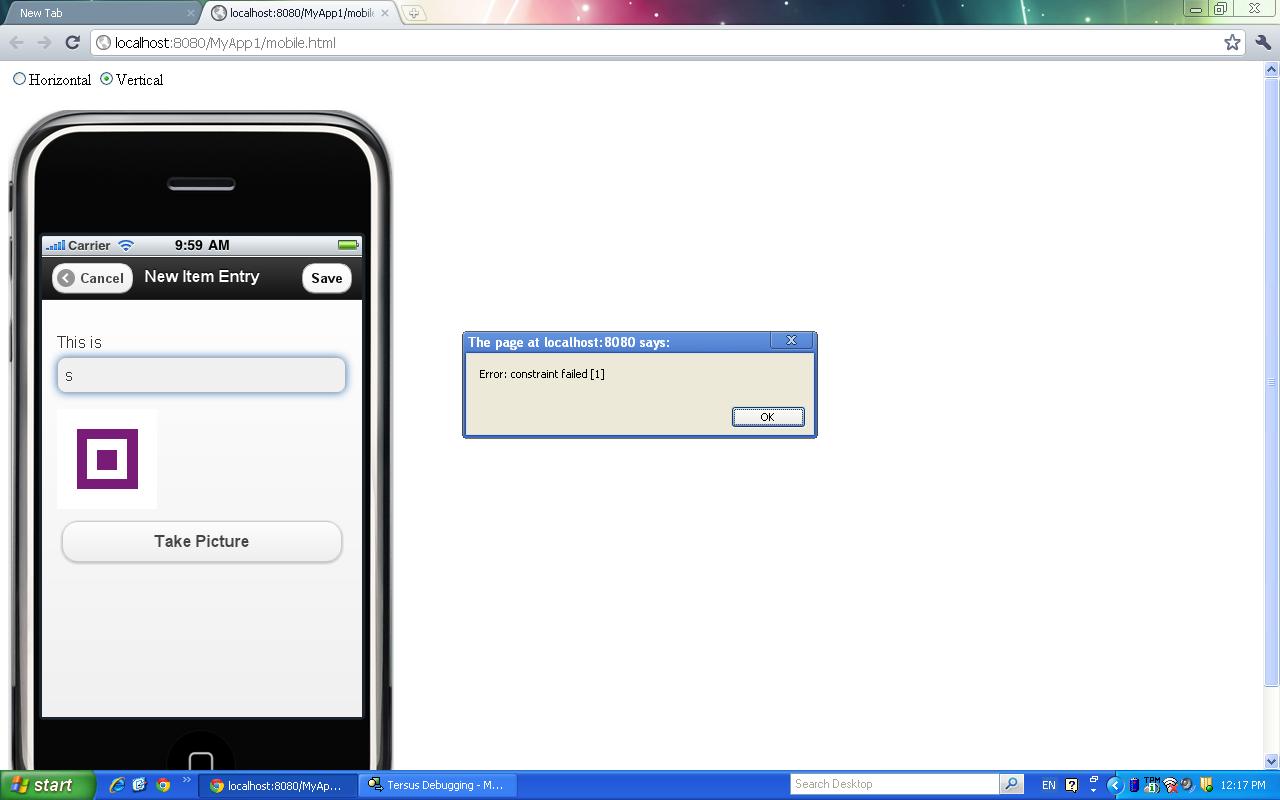Bookmark this page with the star icon
1280x800 pixels.
coord(1232,42)
